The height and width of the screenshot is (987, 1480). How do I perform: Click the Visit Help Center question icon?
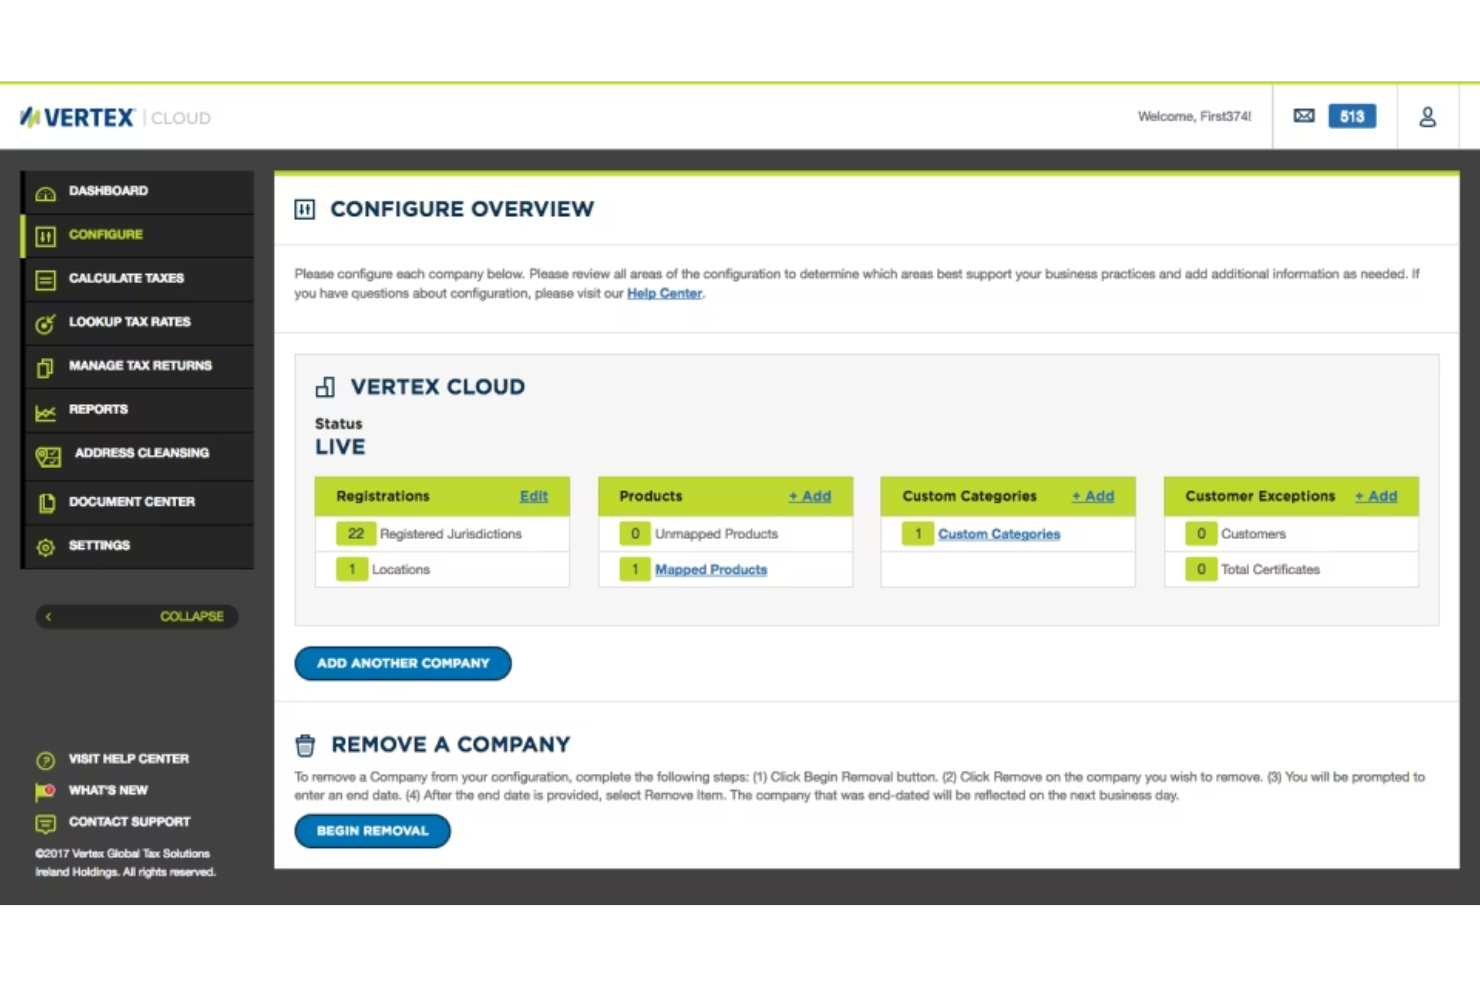point(45,760)
